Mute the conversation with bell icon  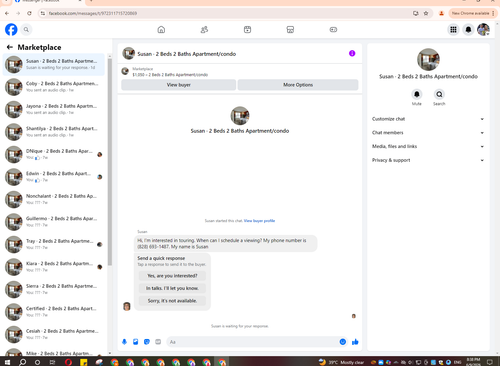click(x=417, y=94)
